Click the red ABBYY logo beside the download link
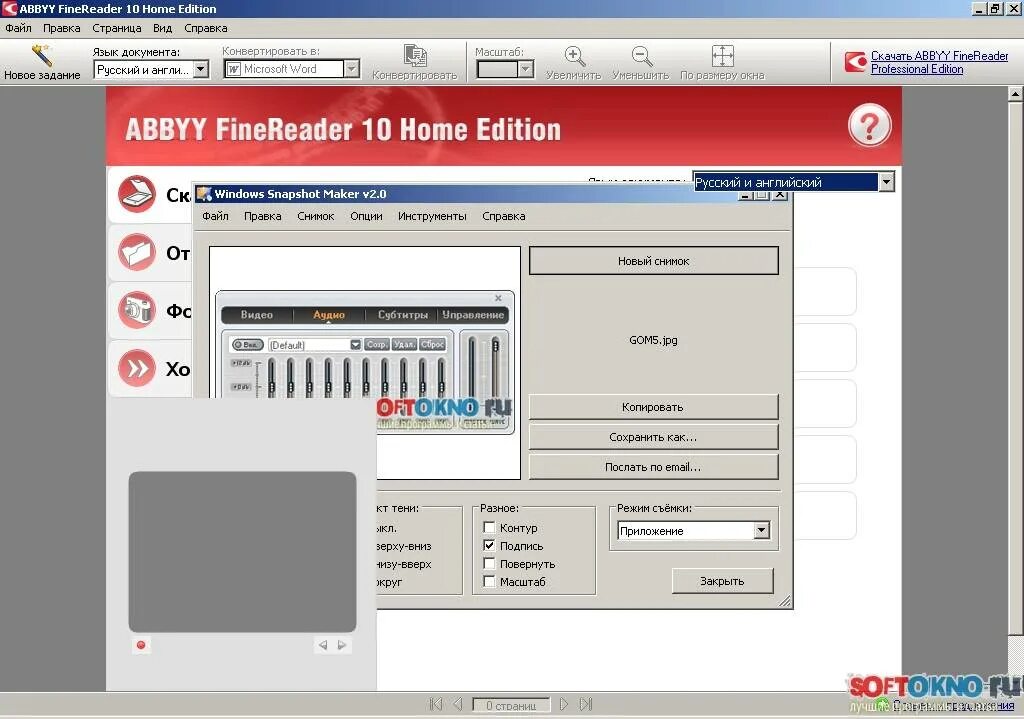This screenshot has height=719, width=1024. tap(856, 62)
